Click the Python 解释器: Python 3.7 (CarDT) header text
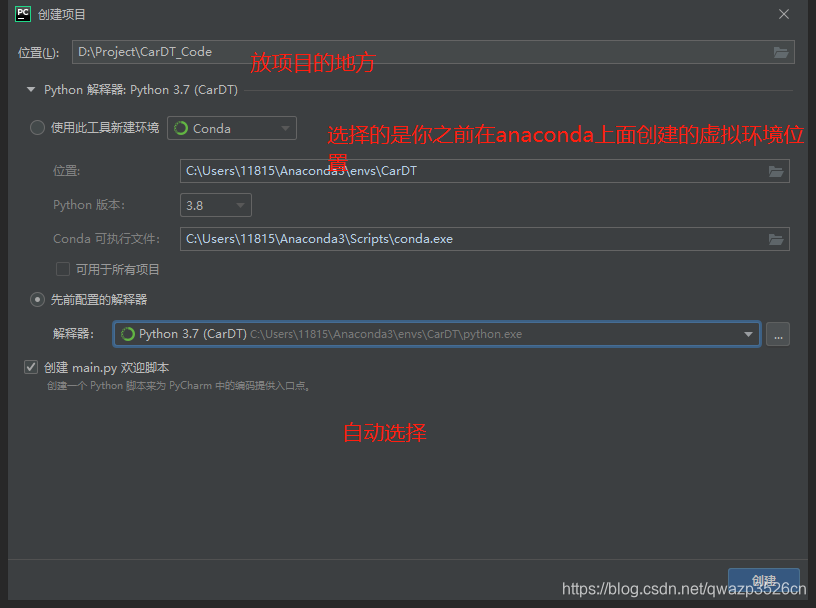 click(141, 90)
